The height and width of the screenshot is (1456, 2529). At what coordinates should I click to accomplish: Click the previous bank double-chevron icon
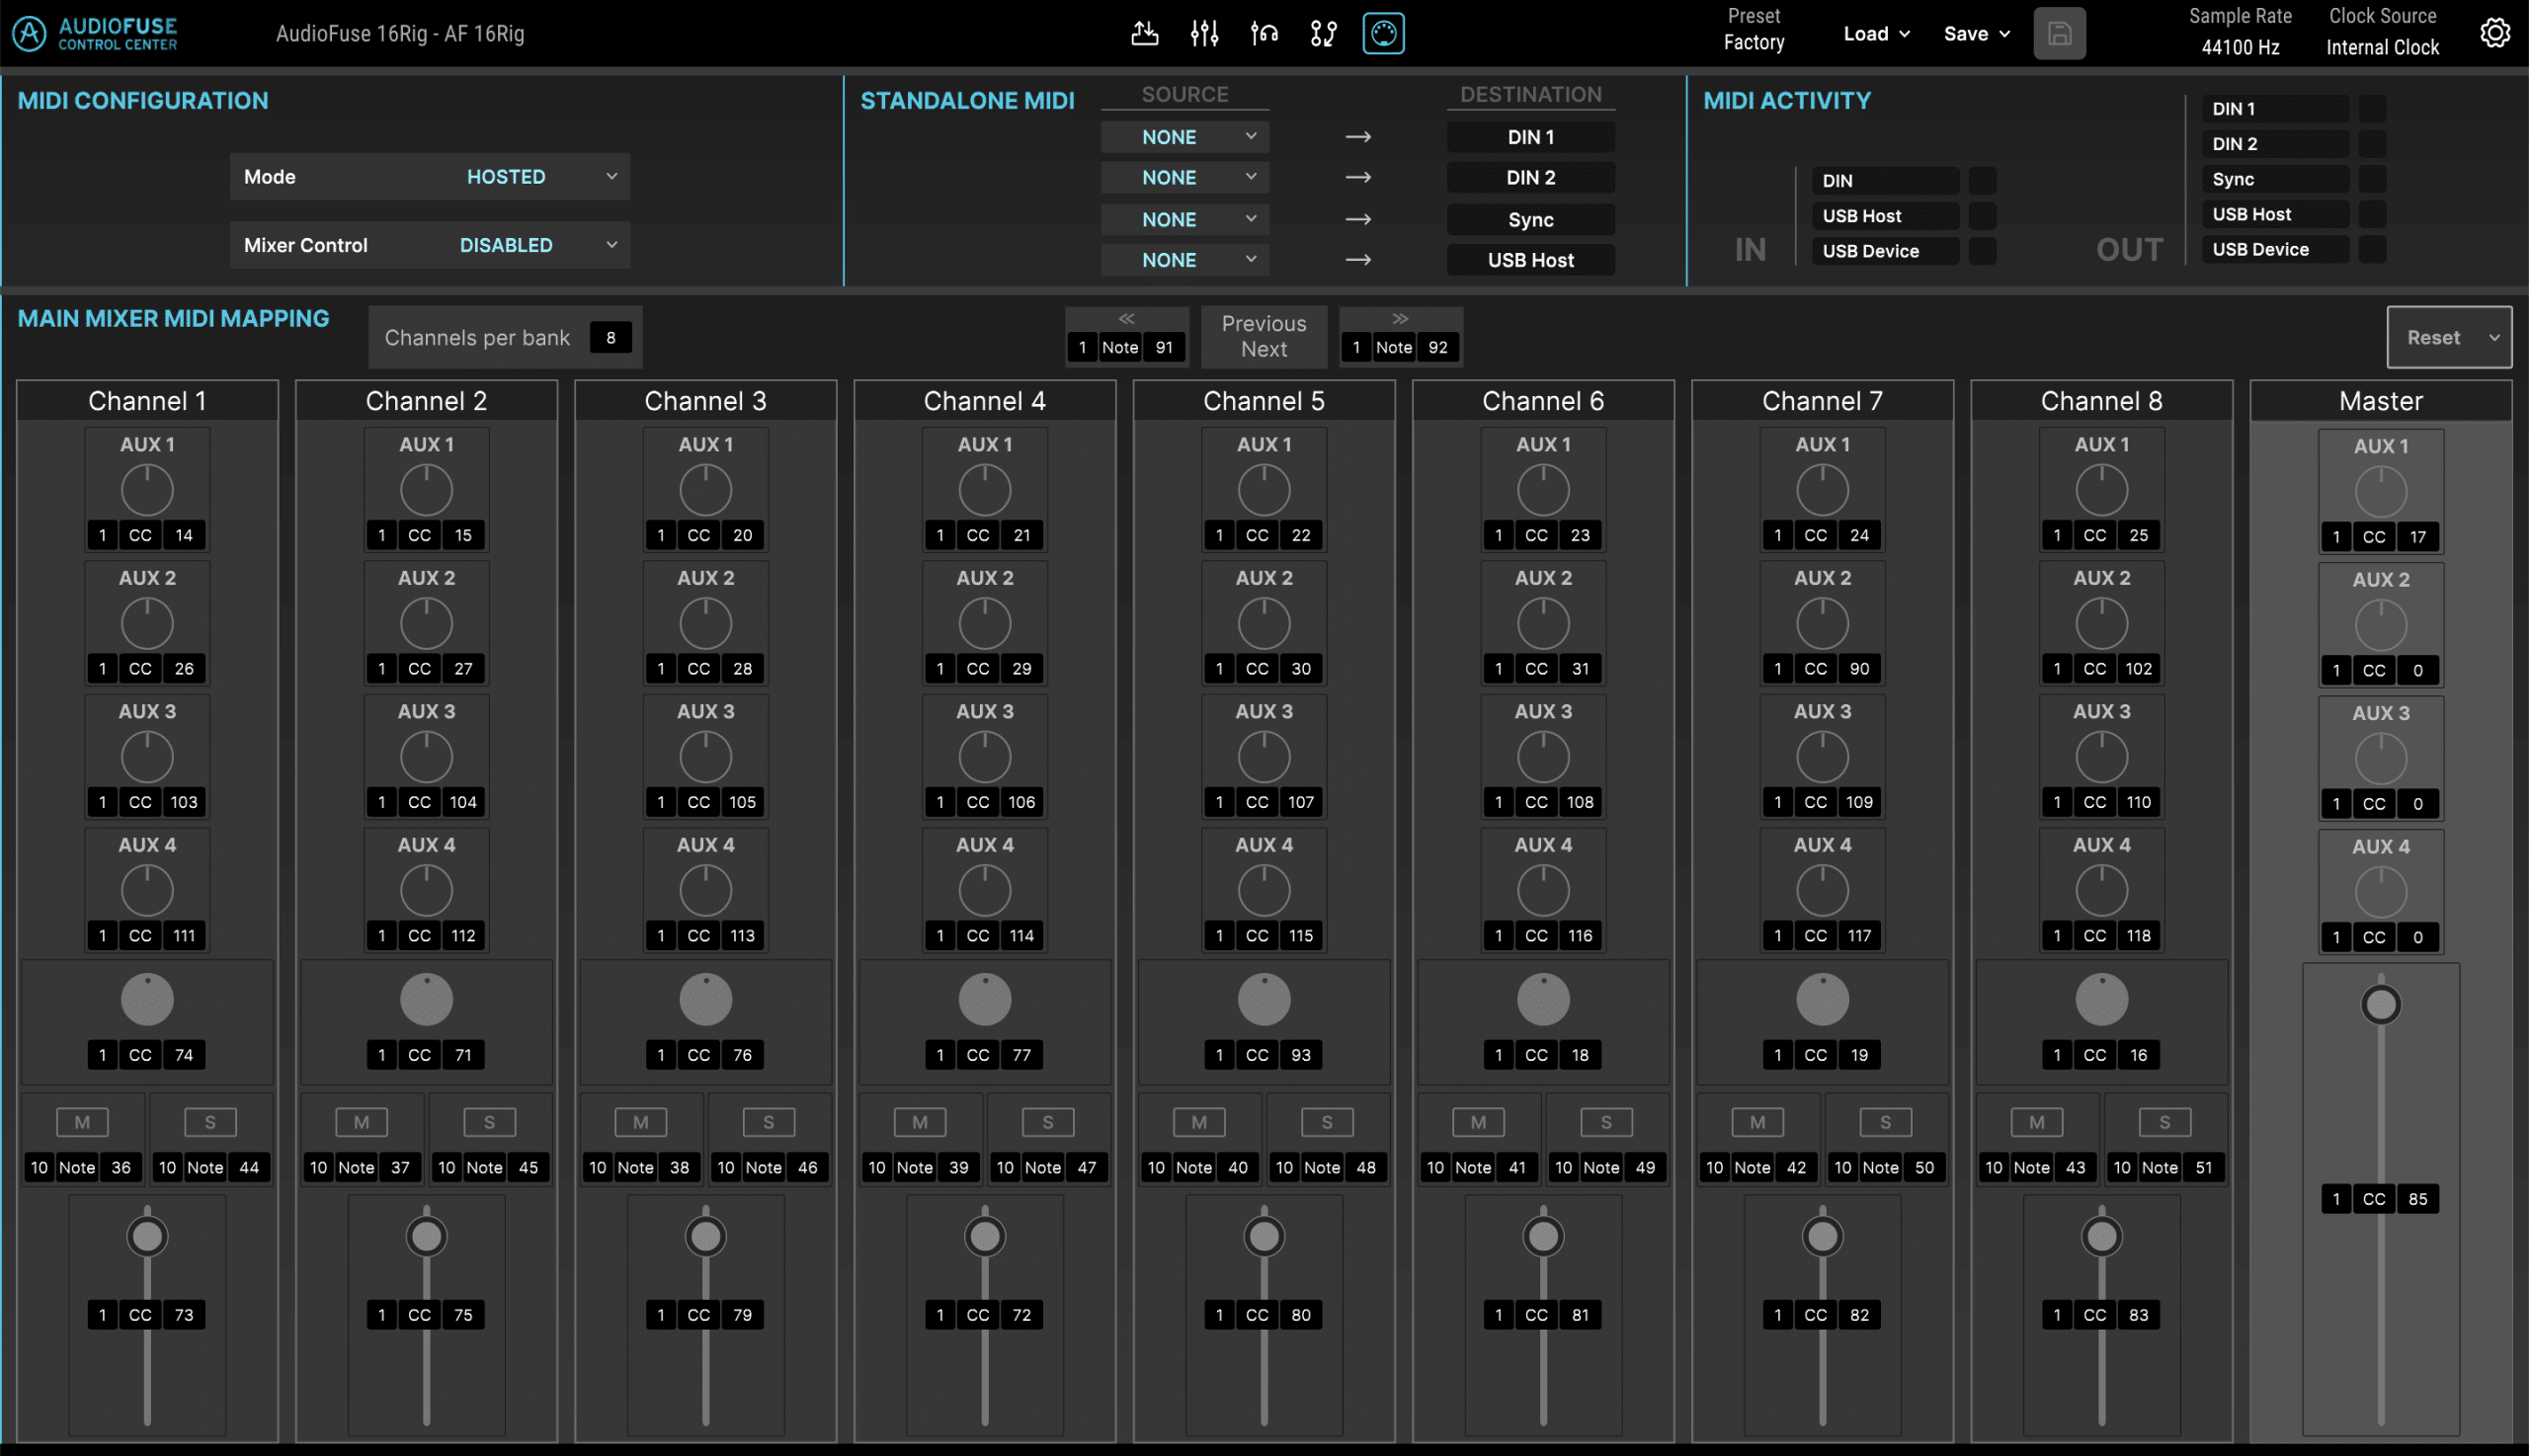coord(1126,318)
